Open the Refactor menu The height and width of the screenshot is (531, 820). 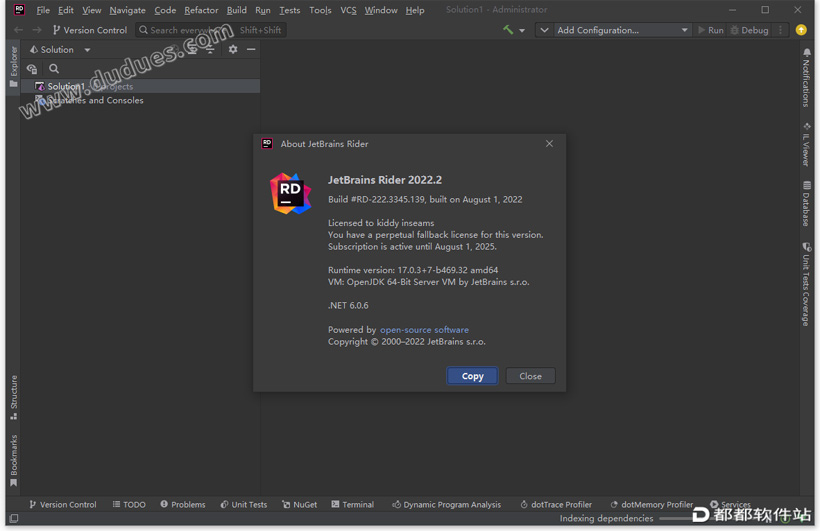pyautogui.click(x=201, y=10)
